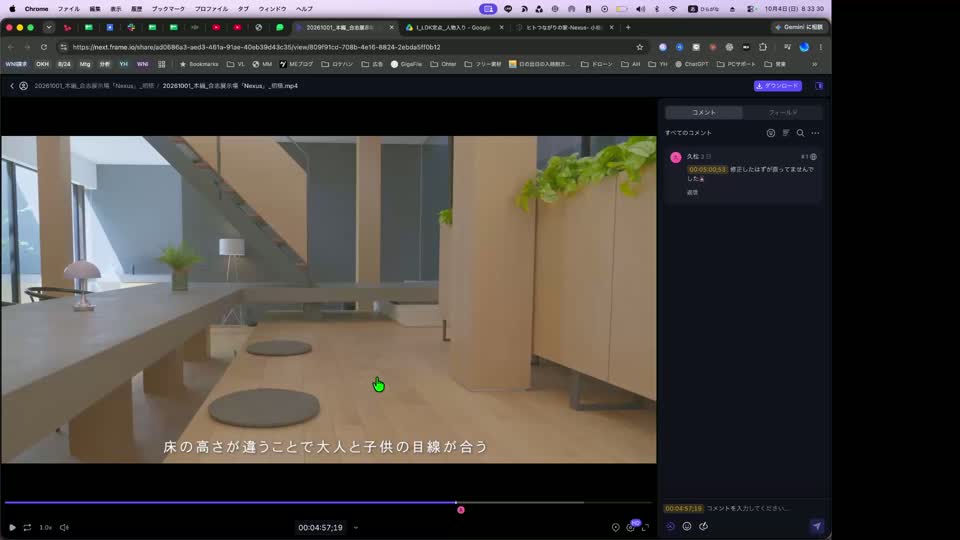The height and width of the screenshot is (540, 960).
Task: Mute the video volume
Action: [x=64, y=527]
